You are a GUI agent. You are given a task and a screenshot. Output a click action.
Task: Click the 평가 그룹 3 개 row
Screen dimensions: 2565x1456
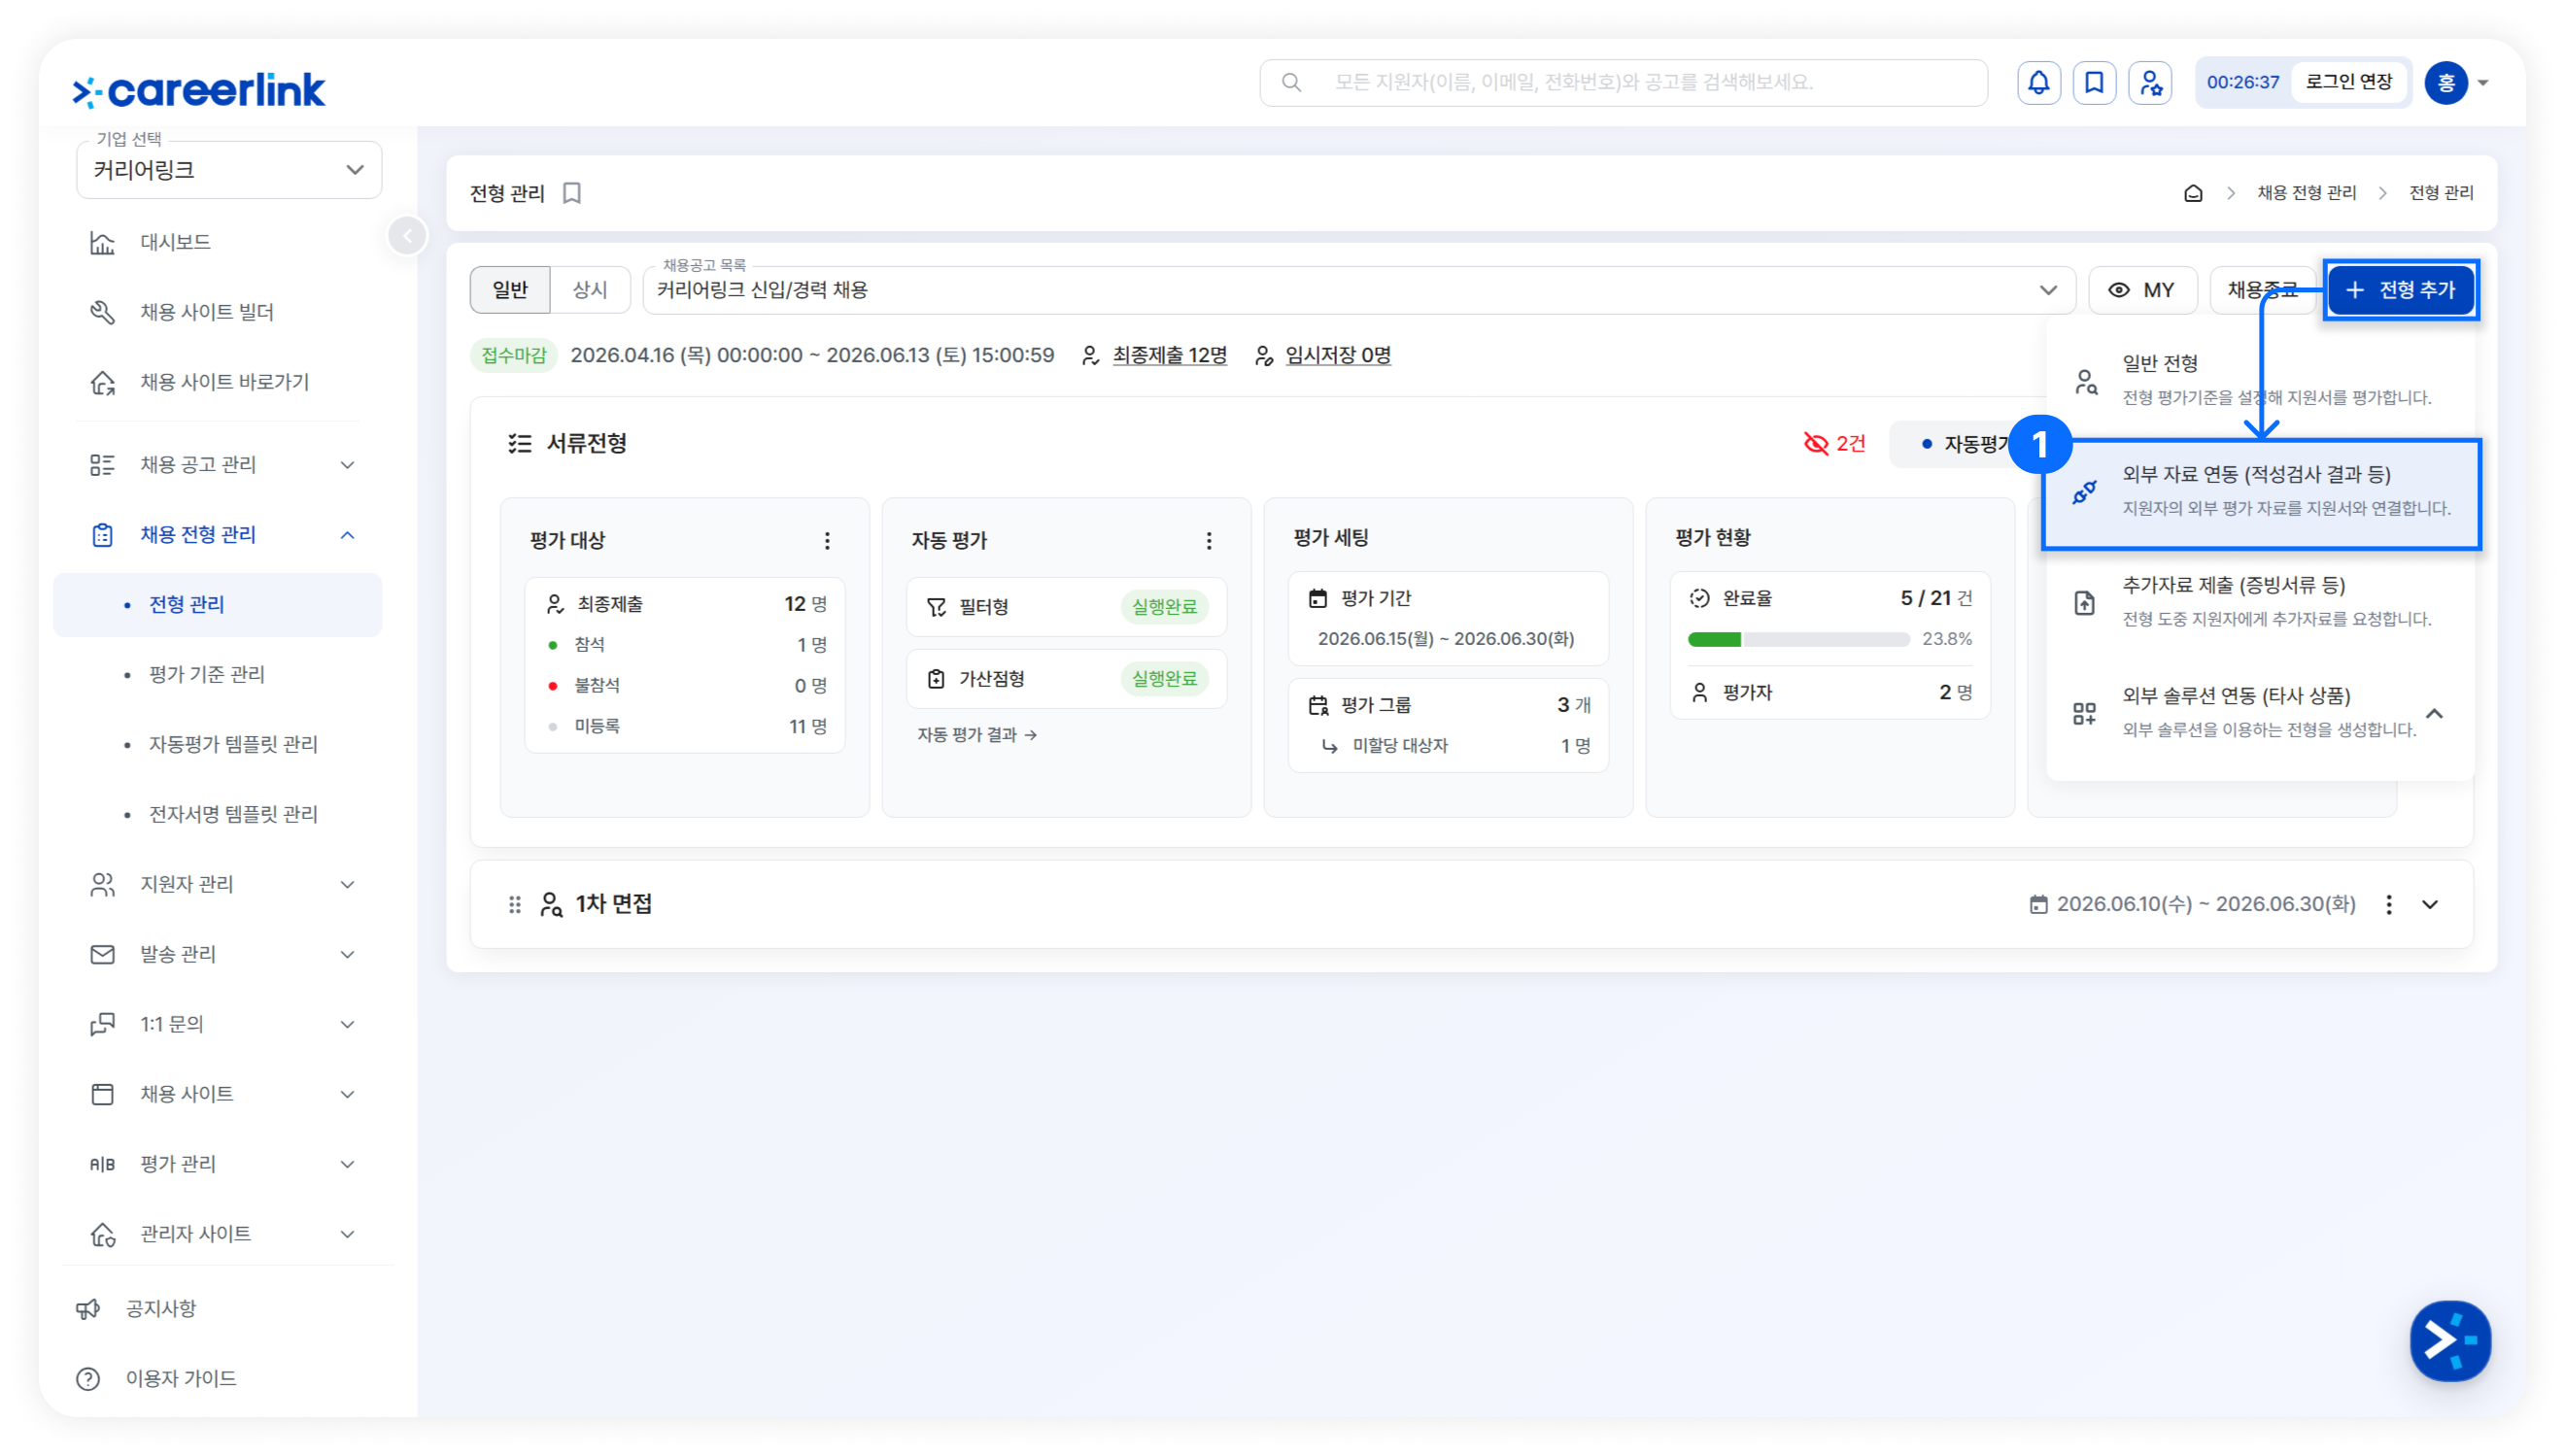point(1449,705)
